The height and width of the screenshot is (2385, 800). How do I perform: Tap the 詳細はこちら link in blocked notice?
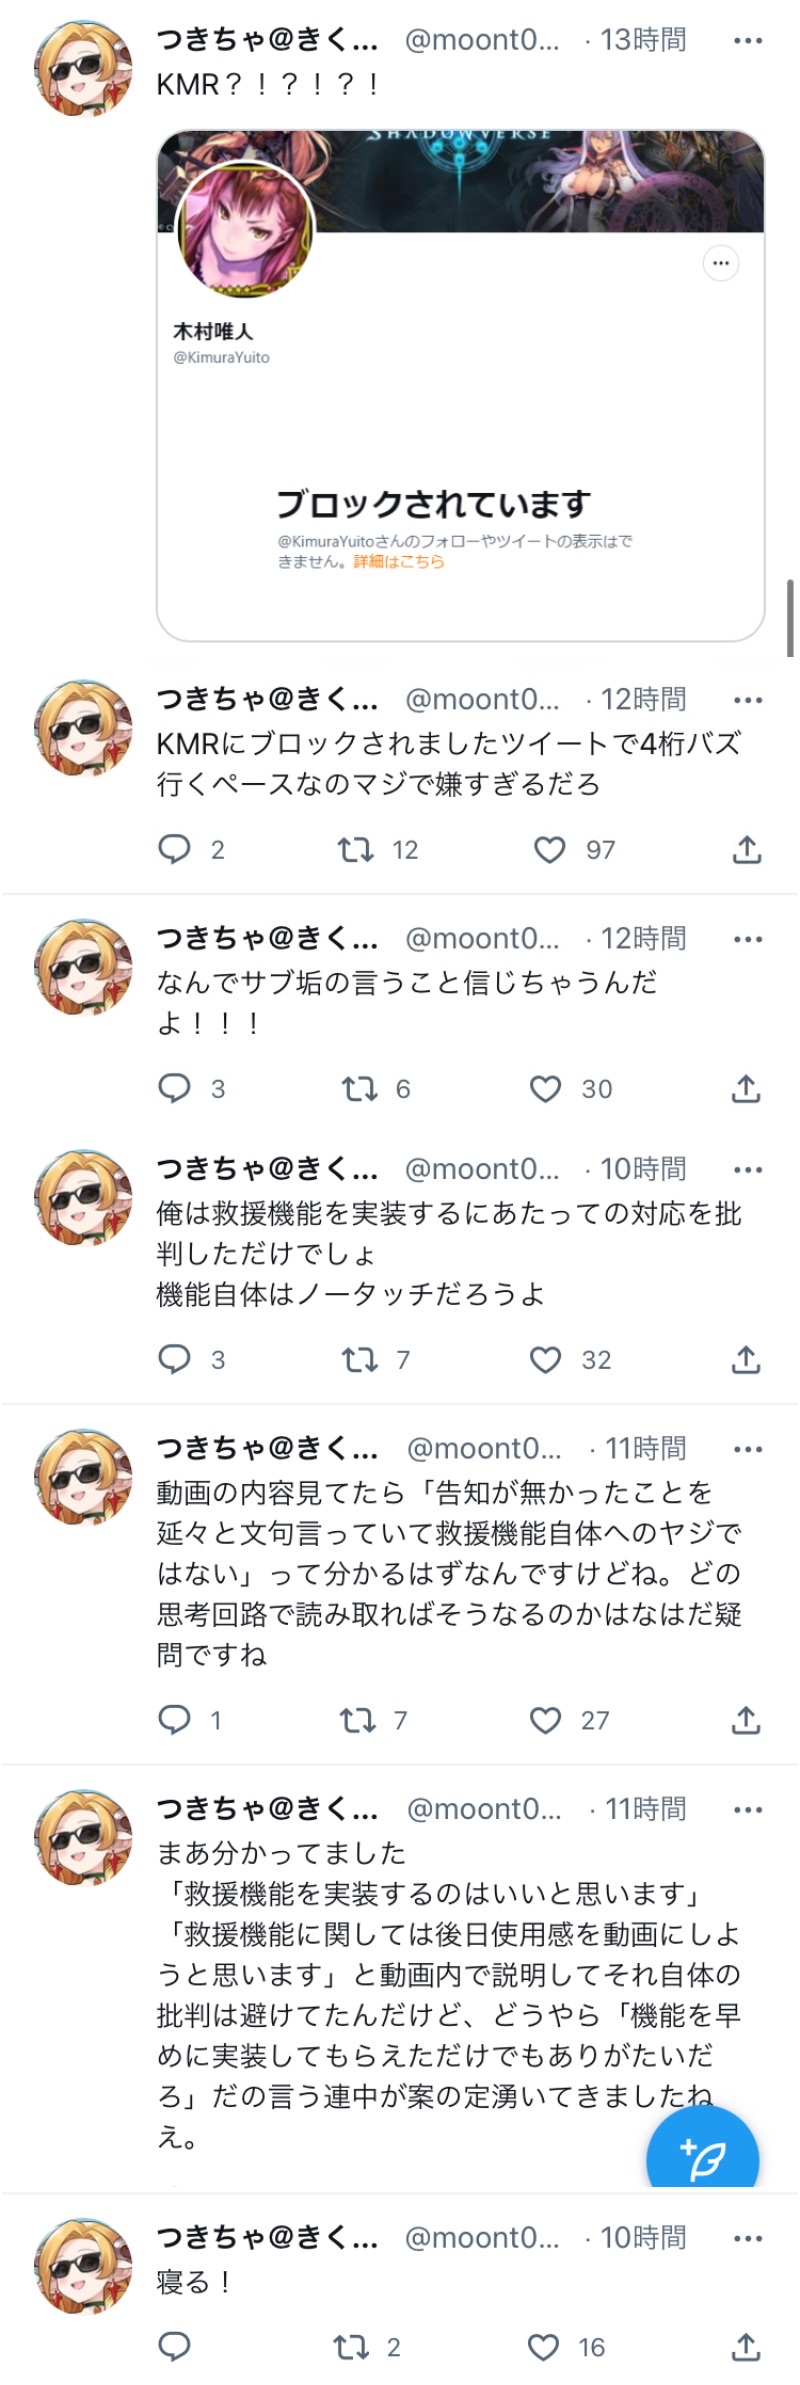(x=399, y=562)
